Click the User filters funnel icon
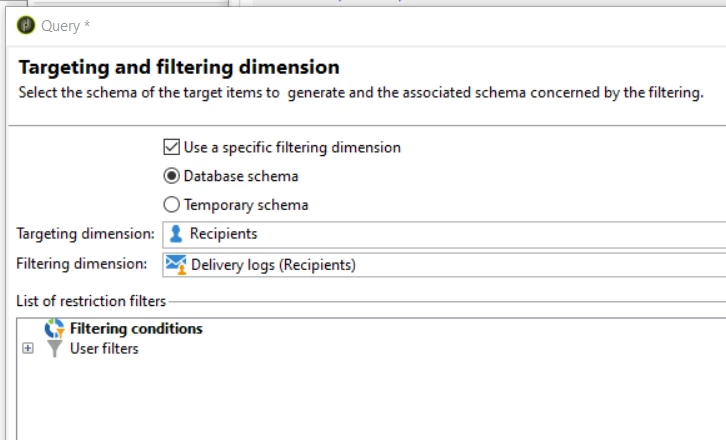The width and height of the screenshot is (726, 440). [55, 349]
